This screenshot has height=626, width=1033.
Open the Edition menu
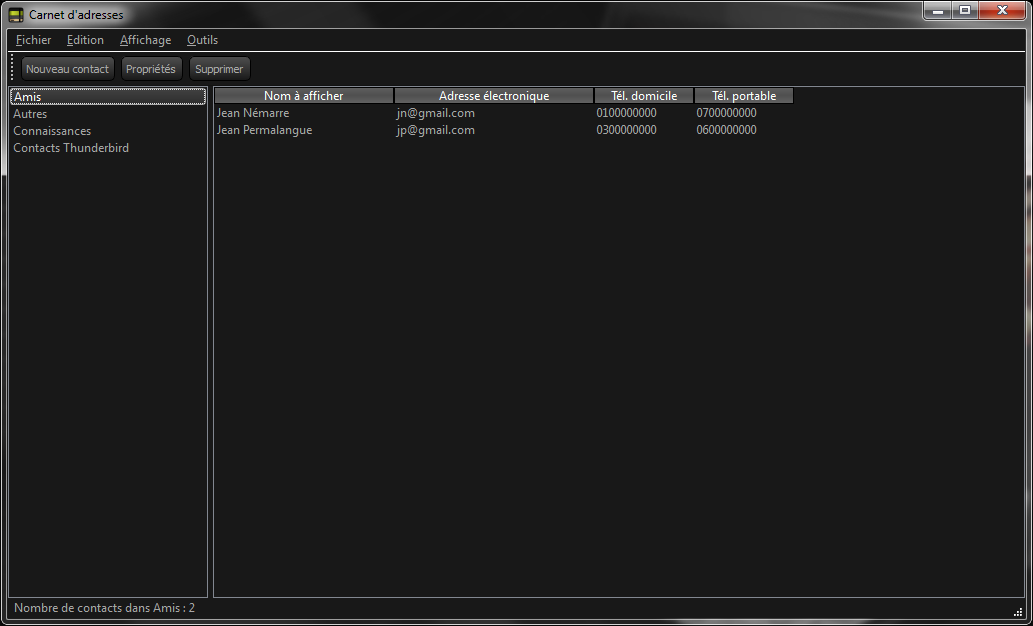[85, 40]
